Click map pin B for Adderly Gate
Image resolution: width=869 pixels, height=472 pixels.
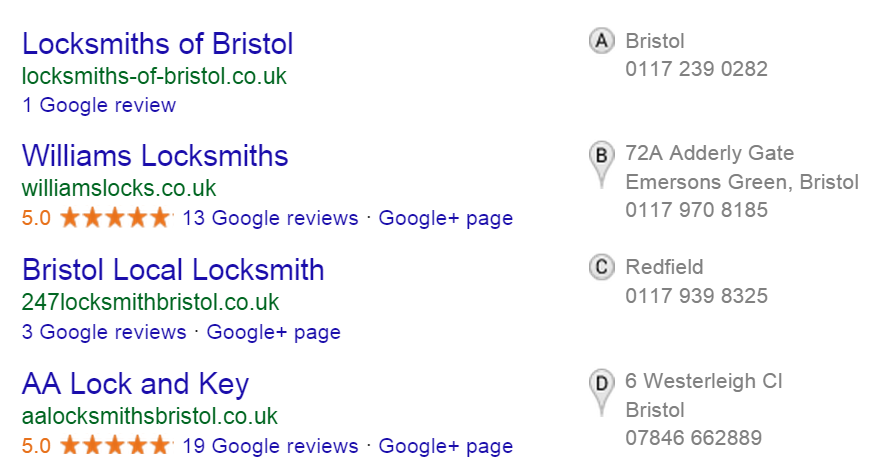coord(601,165)
